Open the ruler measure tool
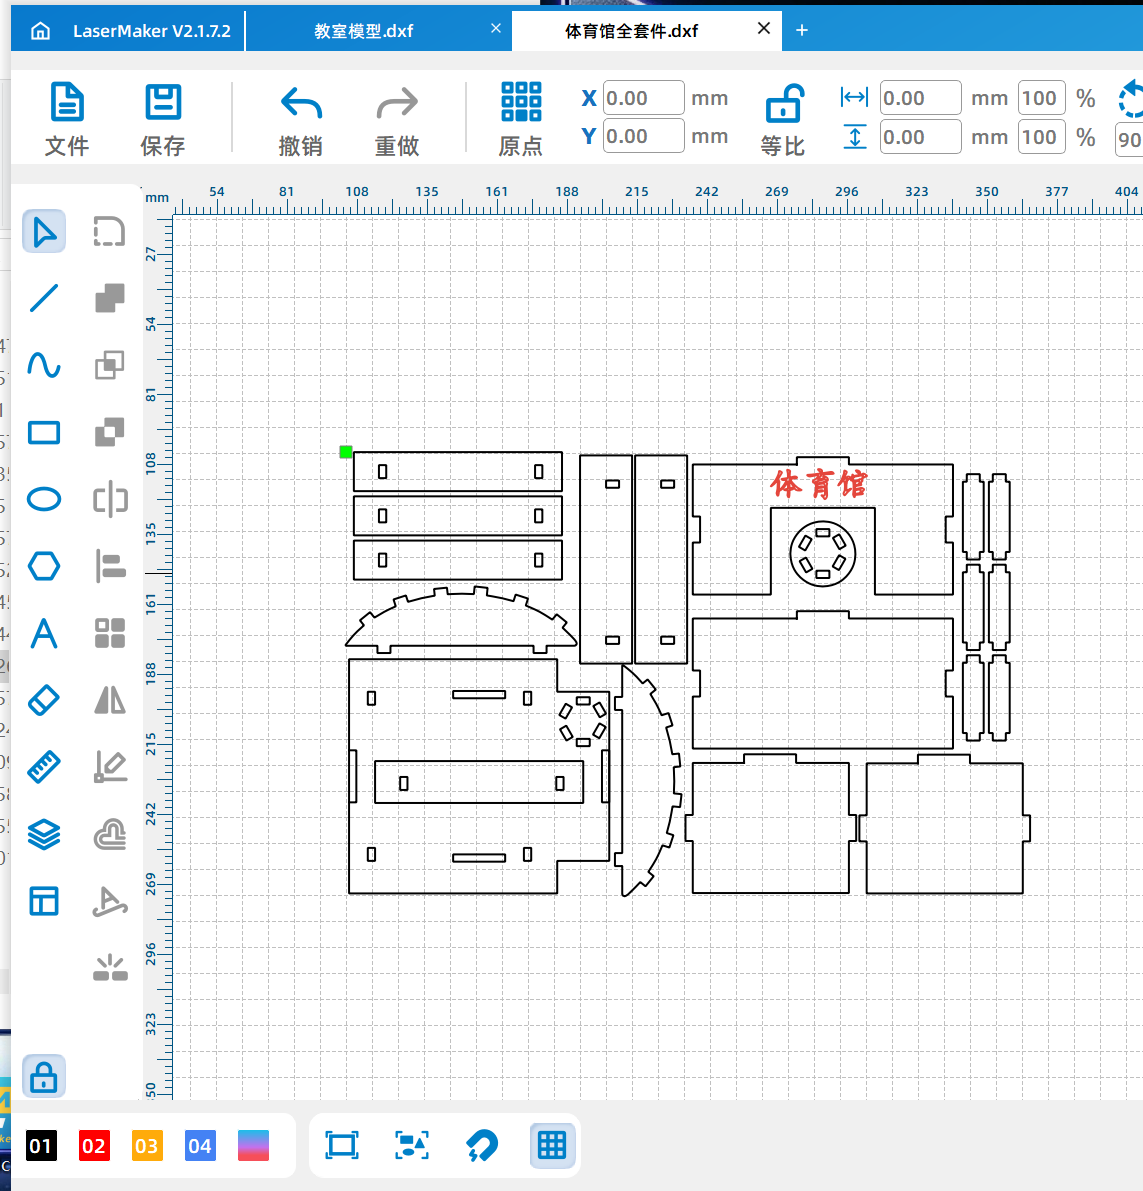The width and height of the screenshot is (1143, 1191). pos(44,767)
